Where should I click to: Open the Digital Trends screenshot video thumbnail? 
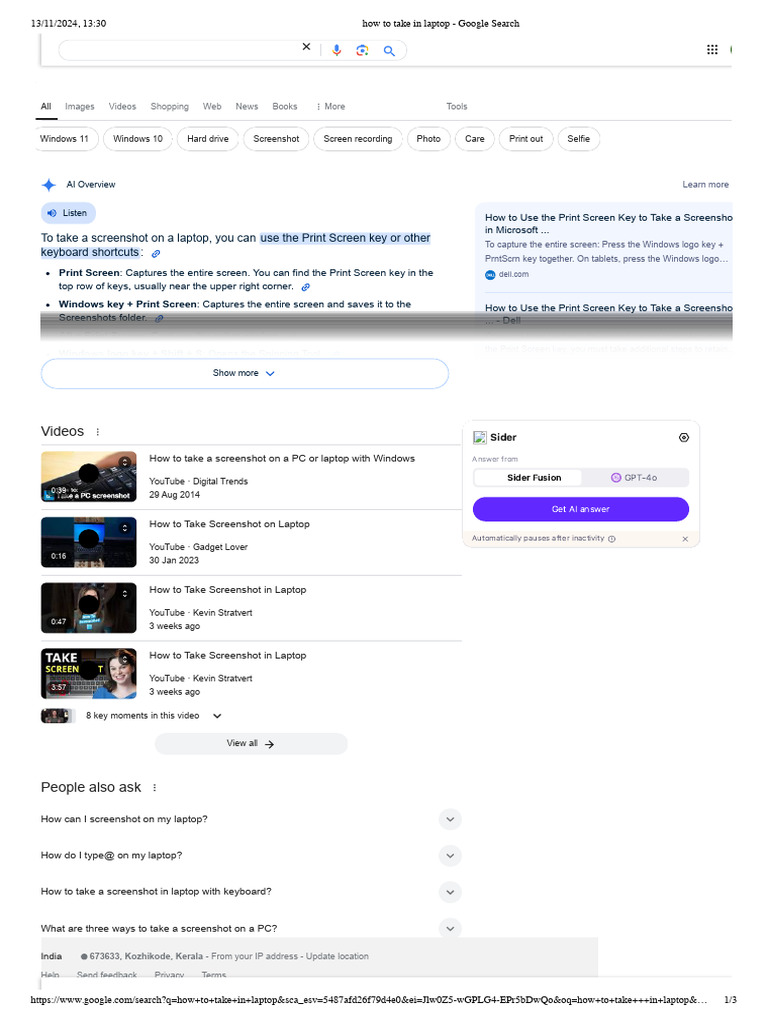(x=88, y=477)
